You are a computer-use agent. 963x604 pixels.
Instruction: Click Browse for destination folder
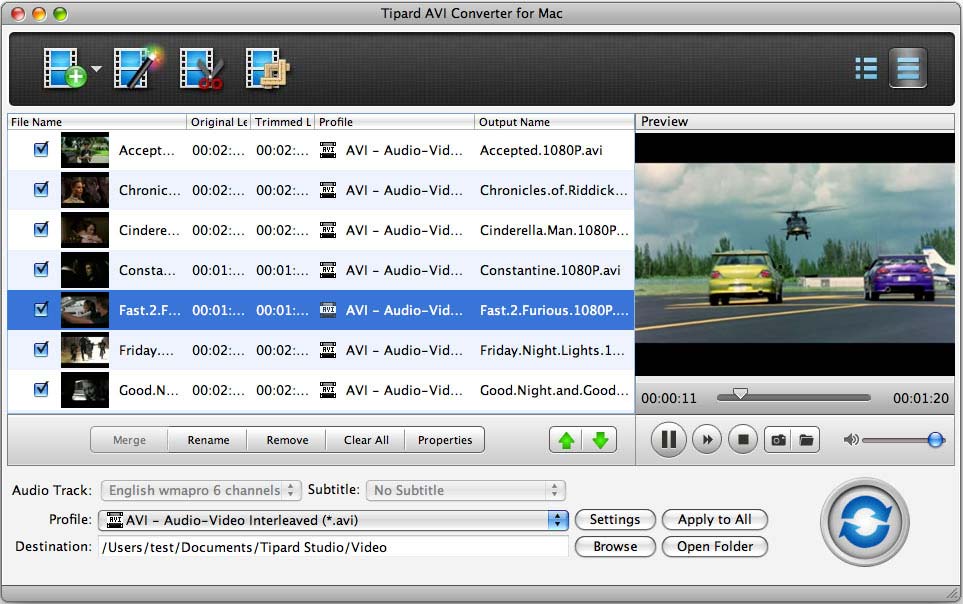pyautogui.click(x=615, y=546)
